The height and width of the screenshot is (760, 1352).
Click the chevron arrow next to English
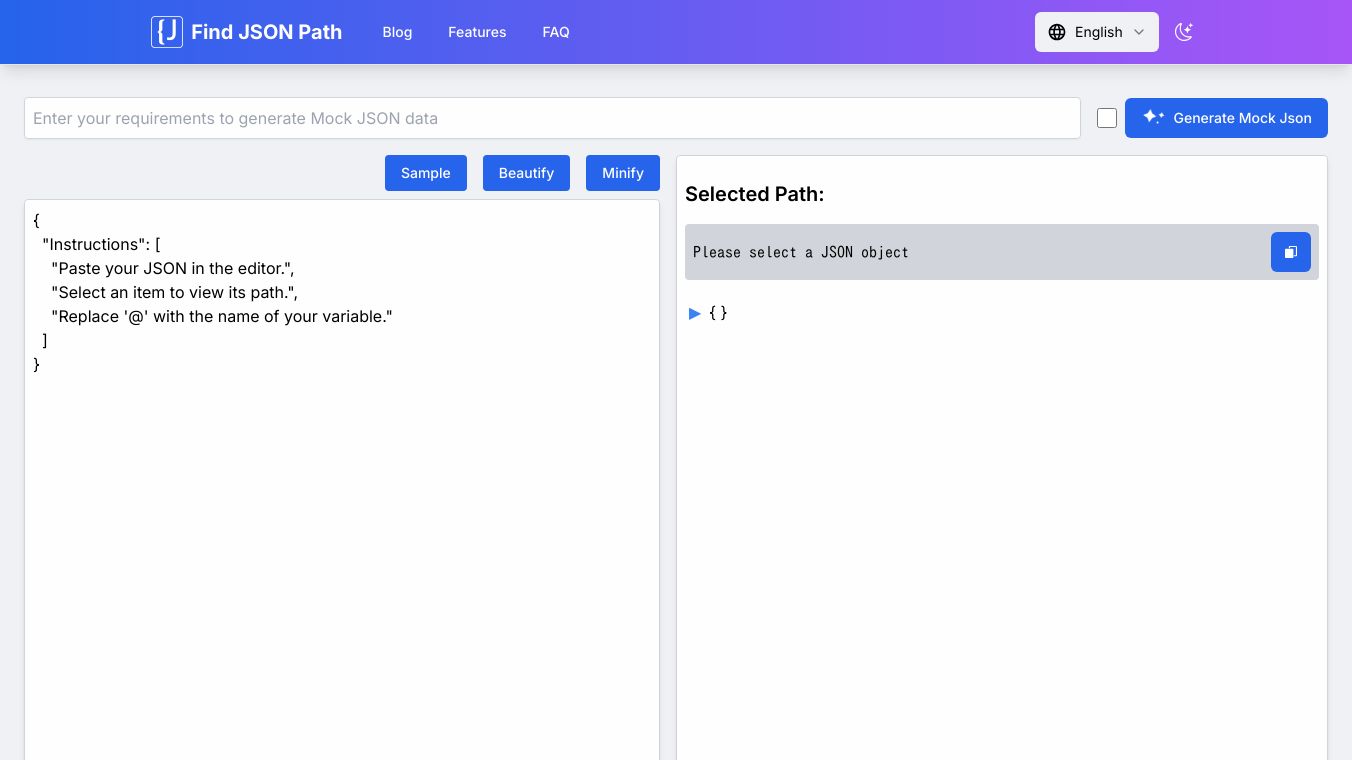[1139, 32]
